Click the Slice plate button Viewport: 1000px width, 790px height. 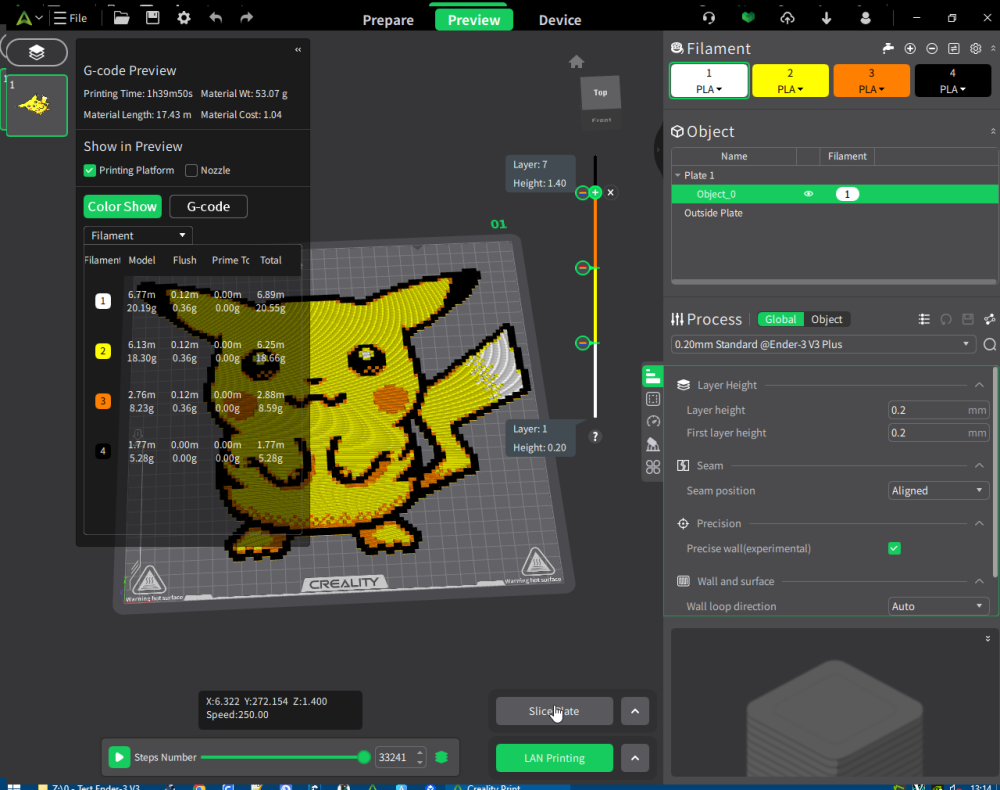[x=554, y=711]
